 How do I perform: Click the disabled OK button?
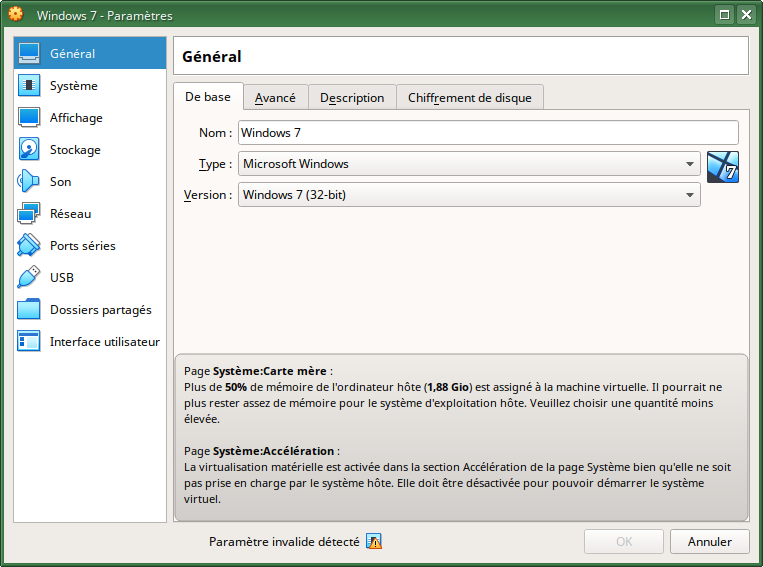624,542
